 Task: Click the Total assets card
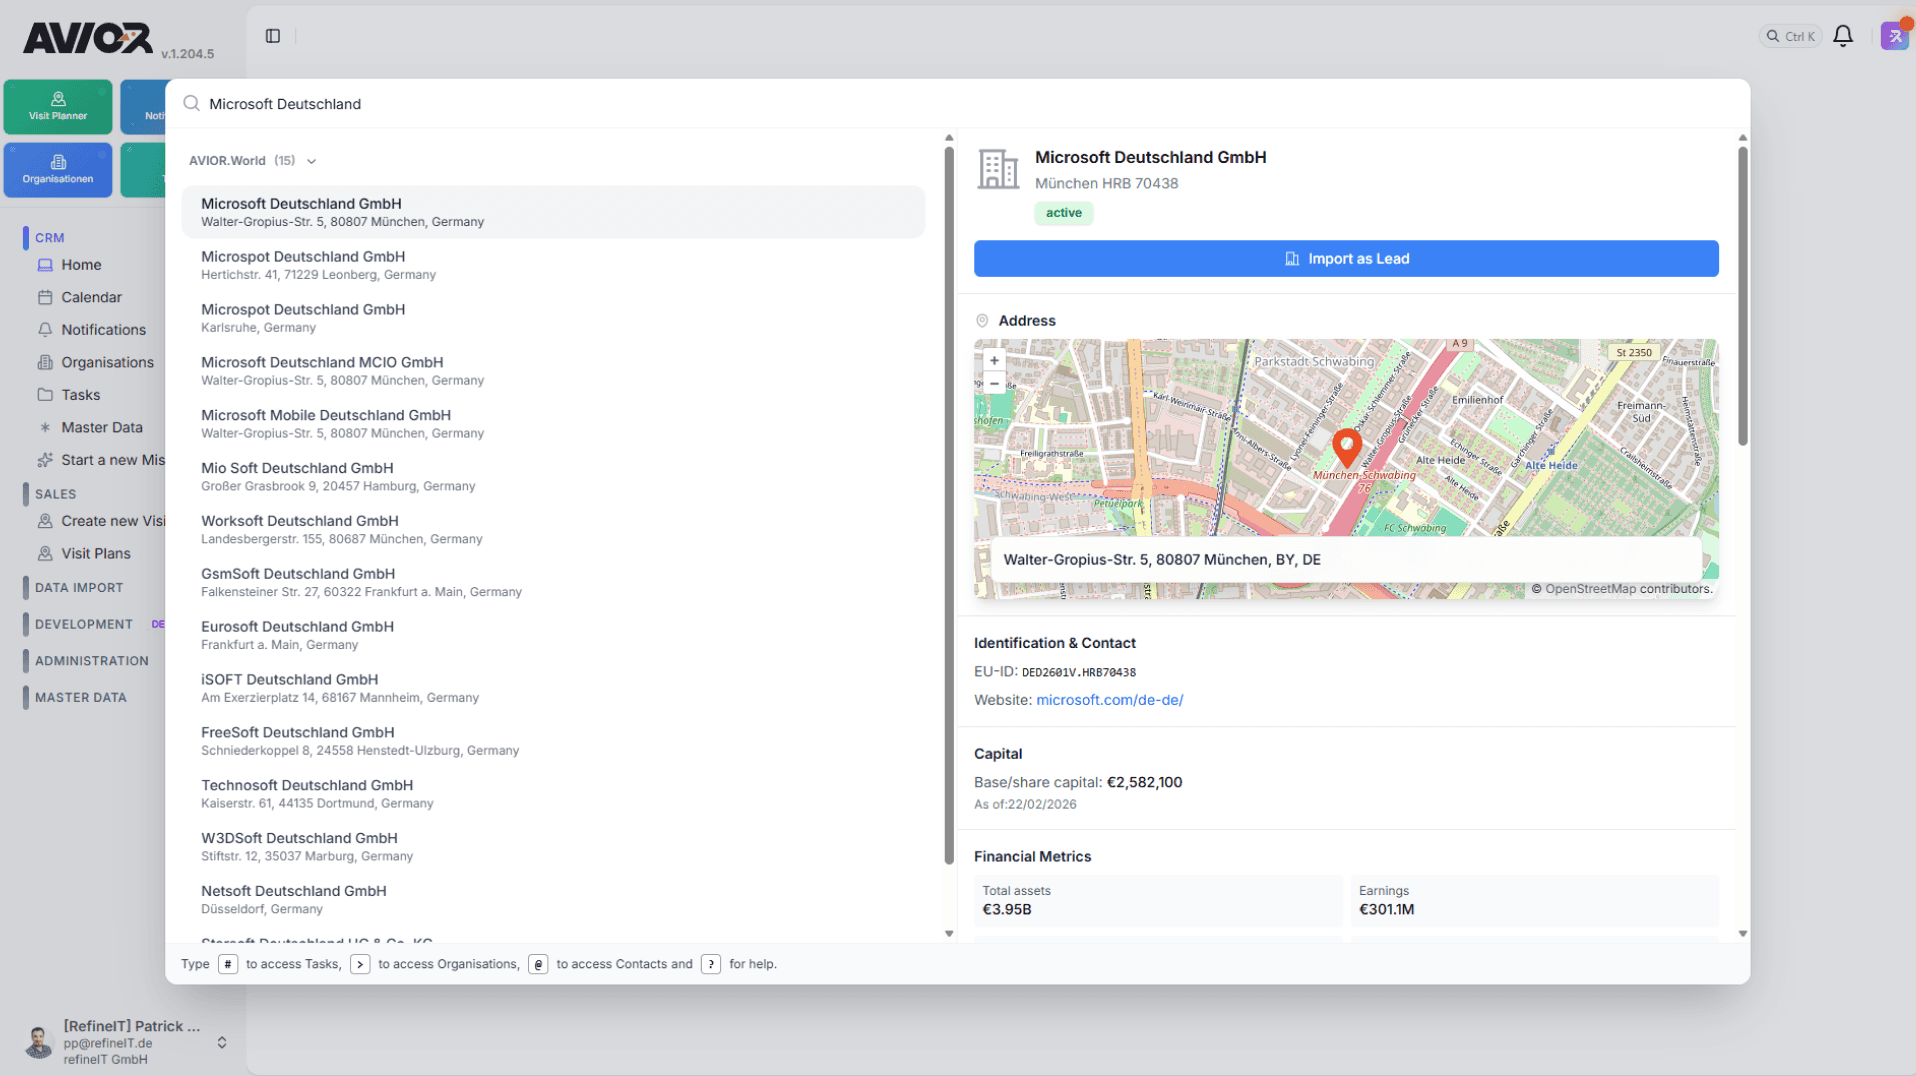pyautogui.click(x=1158, y=900)
